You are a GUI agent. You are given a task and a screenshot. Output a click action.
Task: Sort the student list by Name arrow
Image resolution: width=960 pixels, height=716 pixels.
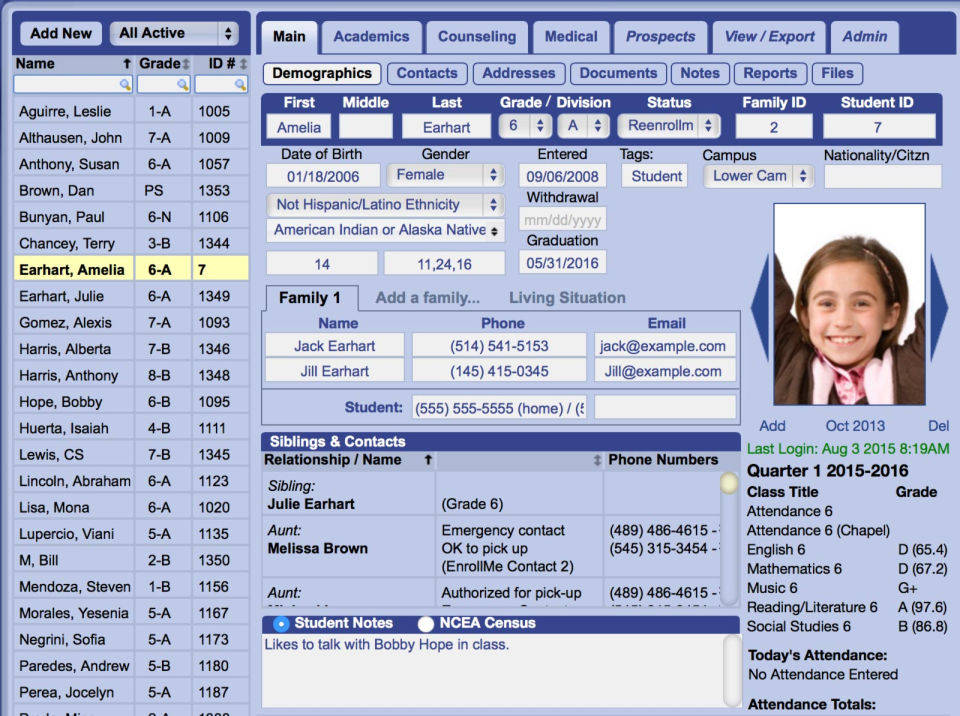pyautogui.click(x=126, y=64)
